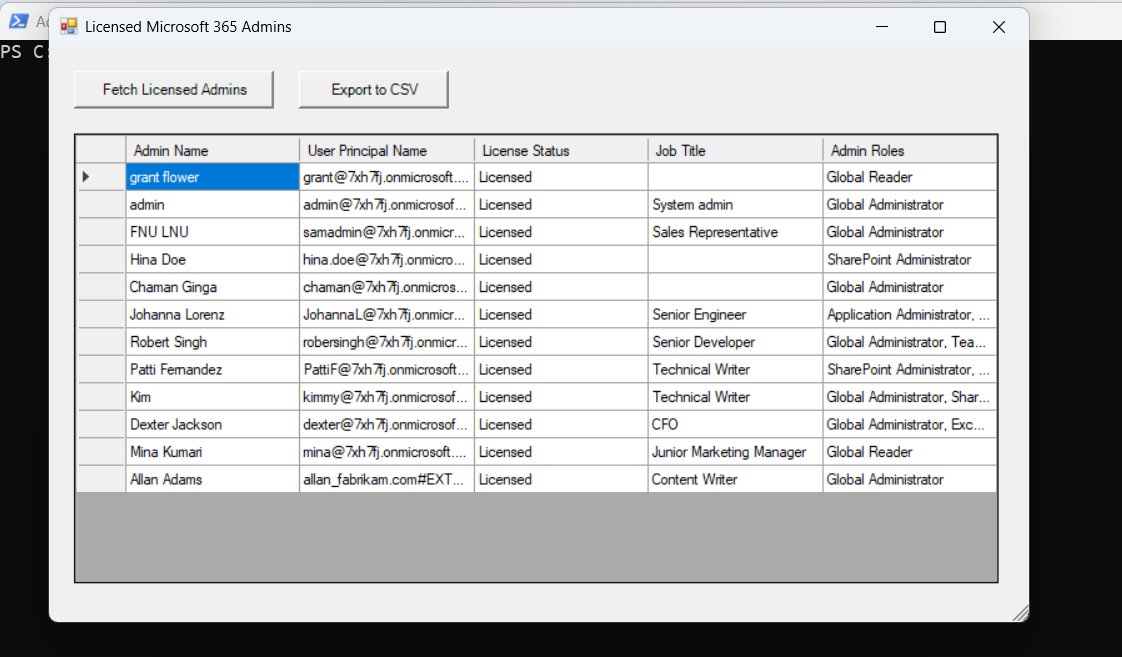Screen dimensions: 1122x657
Task: Click the window resize grip at bottom-right corner
Action: tap(1021, 613)
